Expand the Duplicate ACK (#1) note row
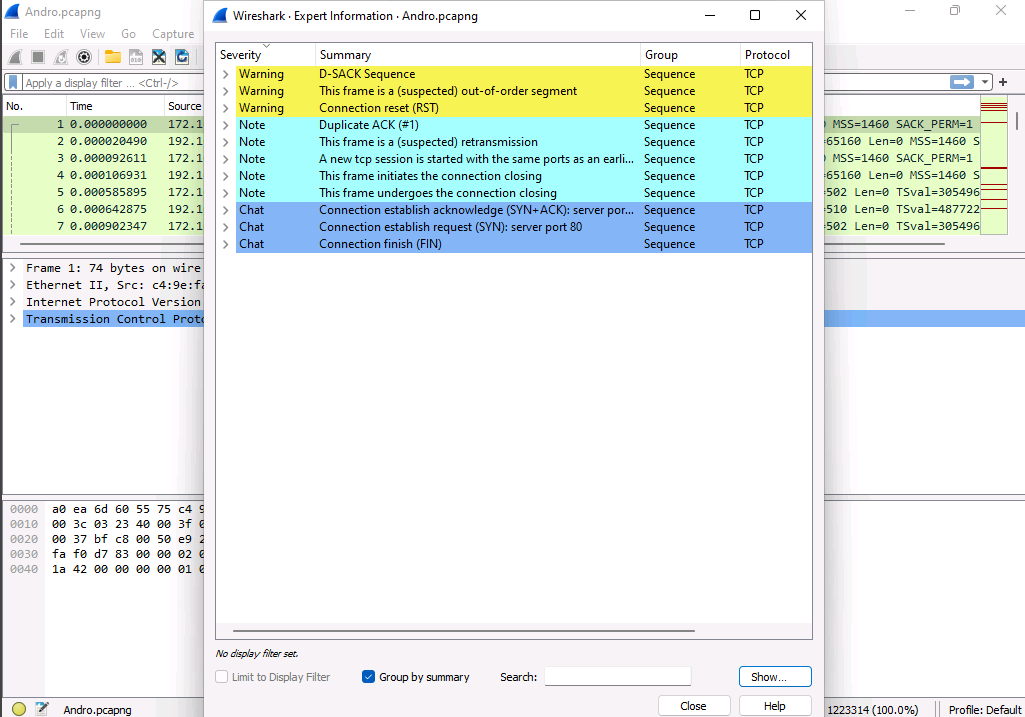 (226, 125)
